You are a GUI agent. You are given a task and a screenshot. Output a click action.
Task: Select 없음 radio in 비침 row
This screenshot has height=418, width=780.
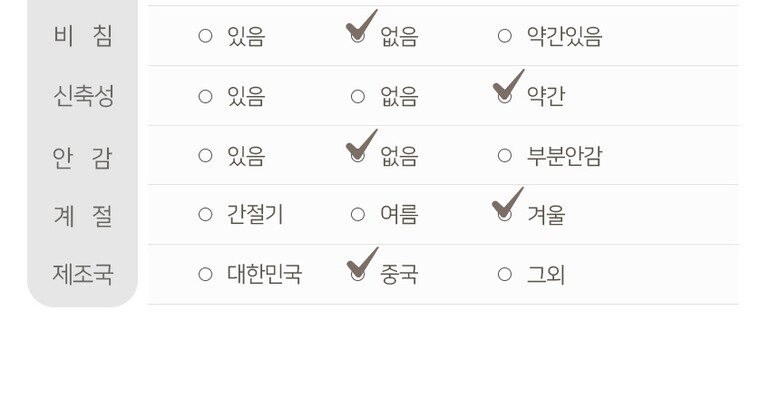coord(357,37)
